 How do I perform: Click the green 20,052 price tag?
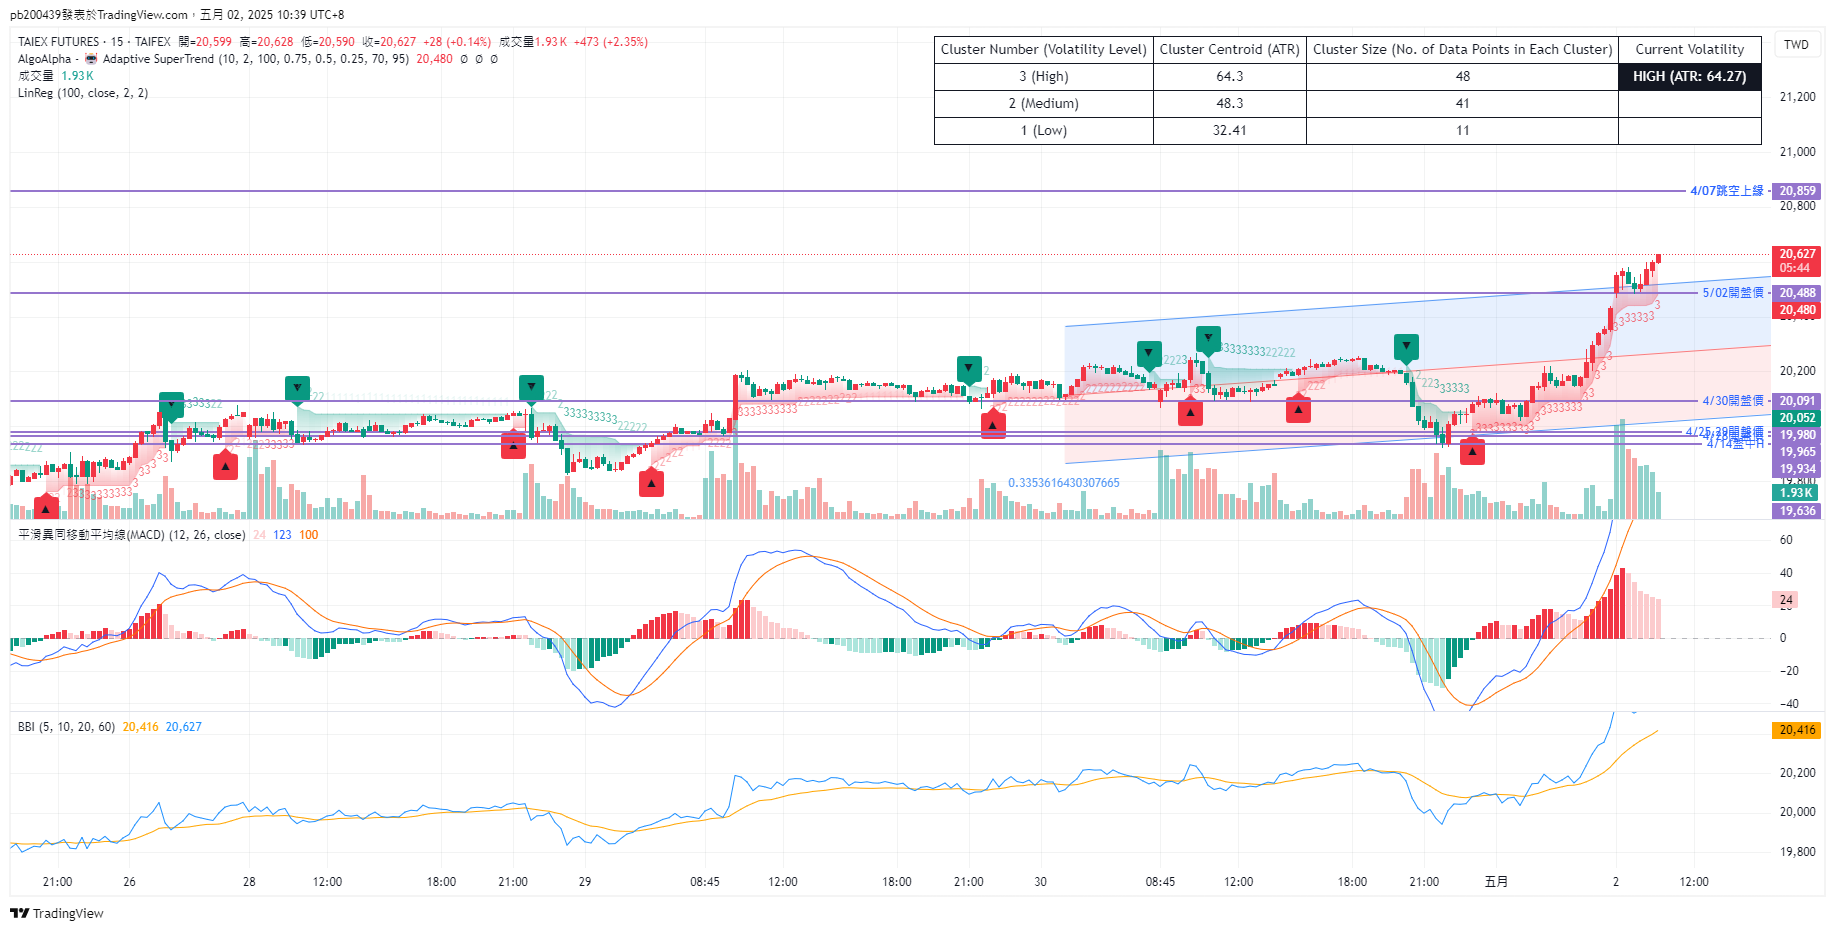(x=1797, y=418)
